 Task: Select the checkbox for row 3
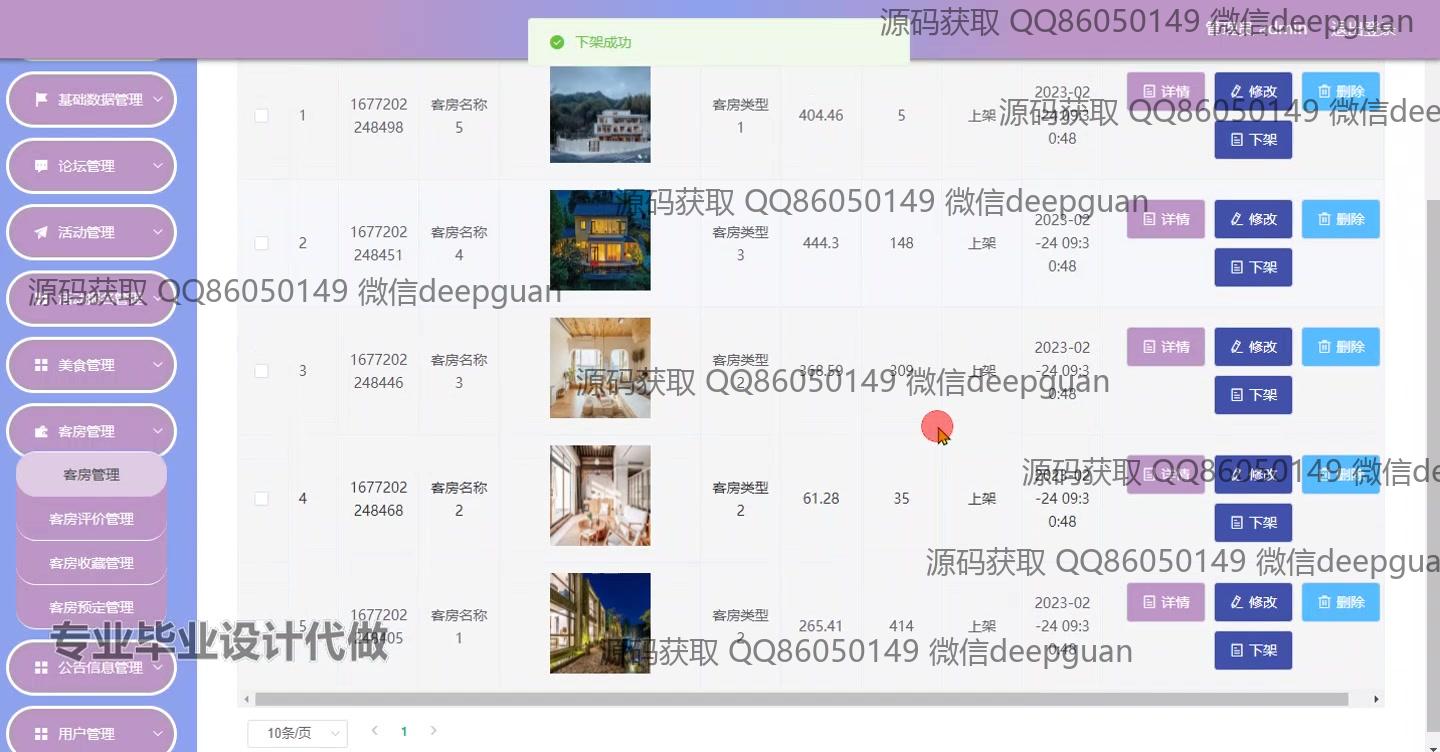261,371
